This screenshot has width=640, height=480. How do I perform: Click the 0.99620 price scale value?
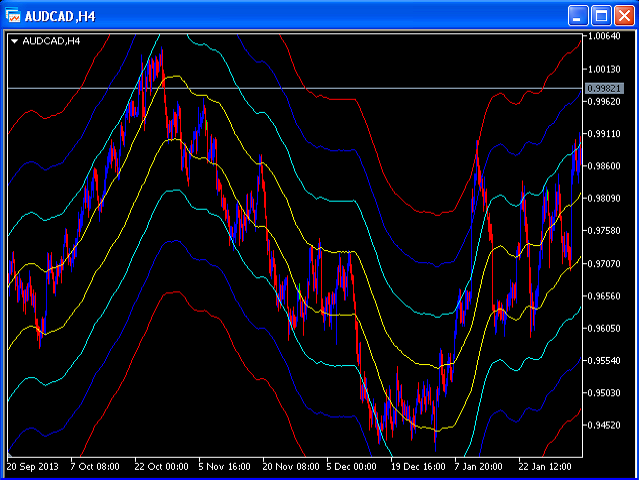[604, 101]
